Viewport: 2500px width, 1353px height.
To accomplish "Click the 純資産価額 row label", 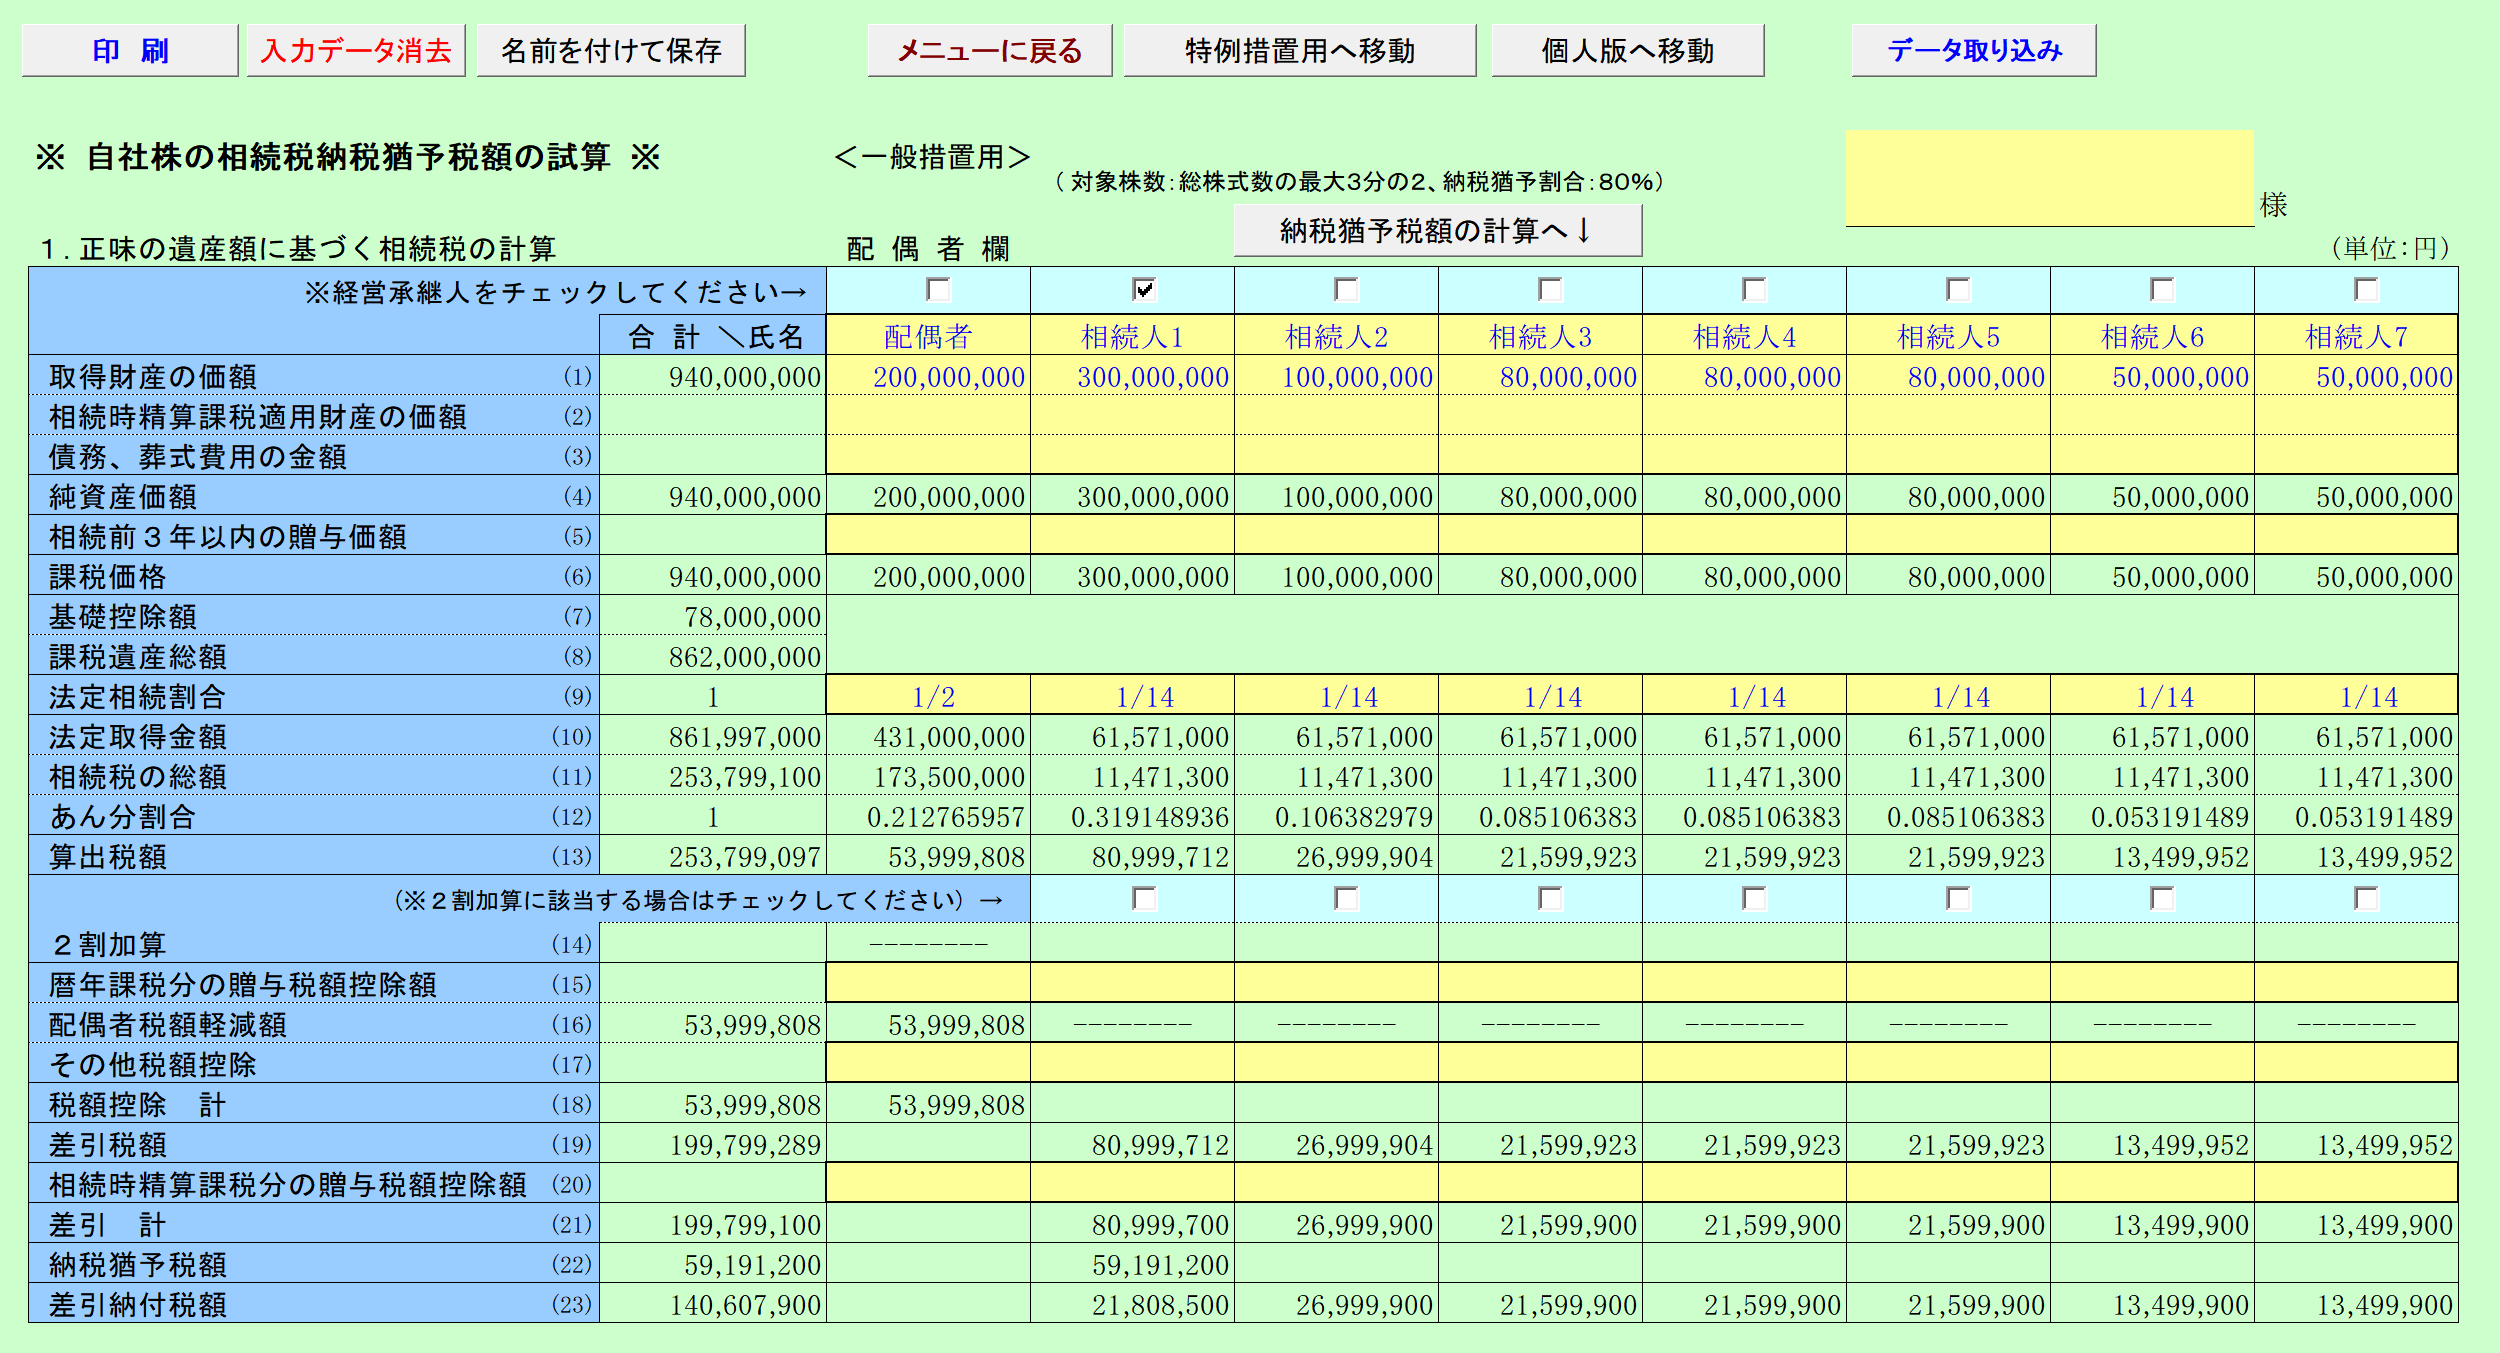I will pos(314,496).
